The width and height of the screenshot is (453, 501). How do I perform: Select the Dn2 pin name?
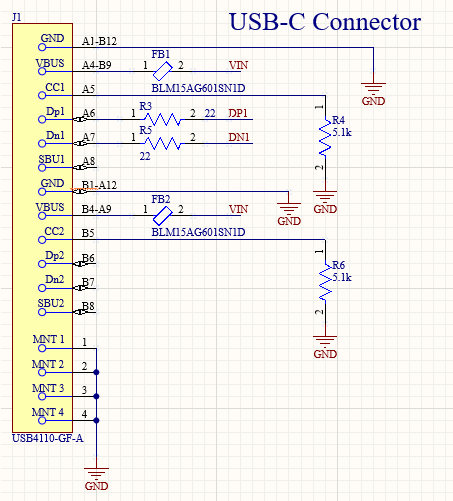(x=54, y=279)
